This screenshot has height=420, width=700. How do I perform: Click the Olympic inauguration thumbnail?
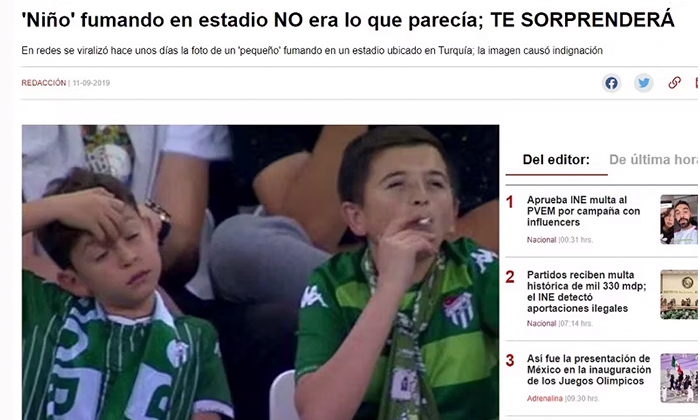(x=679, y=378)
